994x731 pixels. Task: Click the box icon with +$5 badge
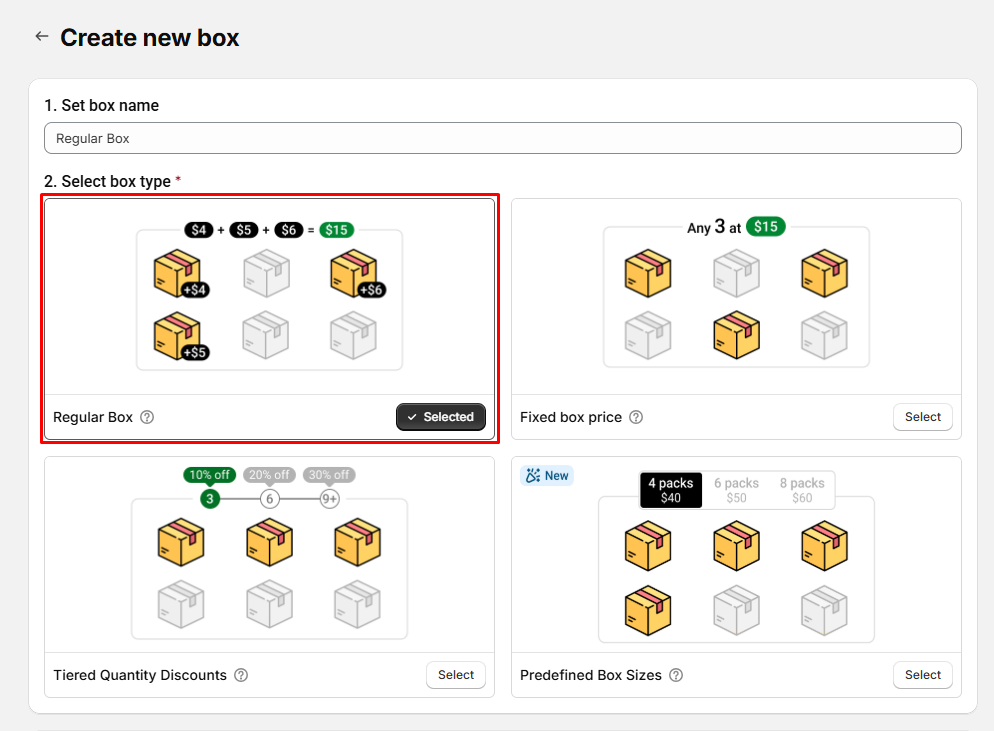177,336
